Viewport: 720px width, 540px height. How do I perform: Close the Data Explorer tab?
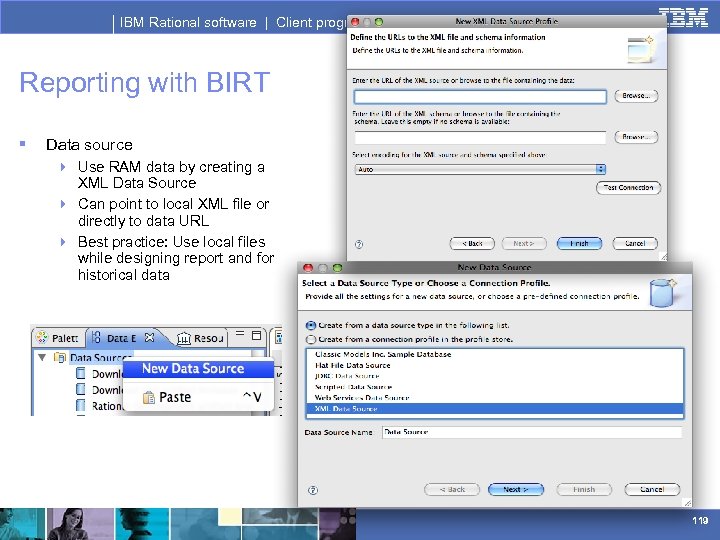point(149,338)
